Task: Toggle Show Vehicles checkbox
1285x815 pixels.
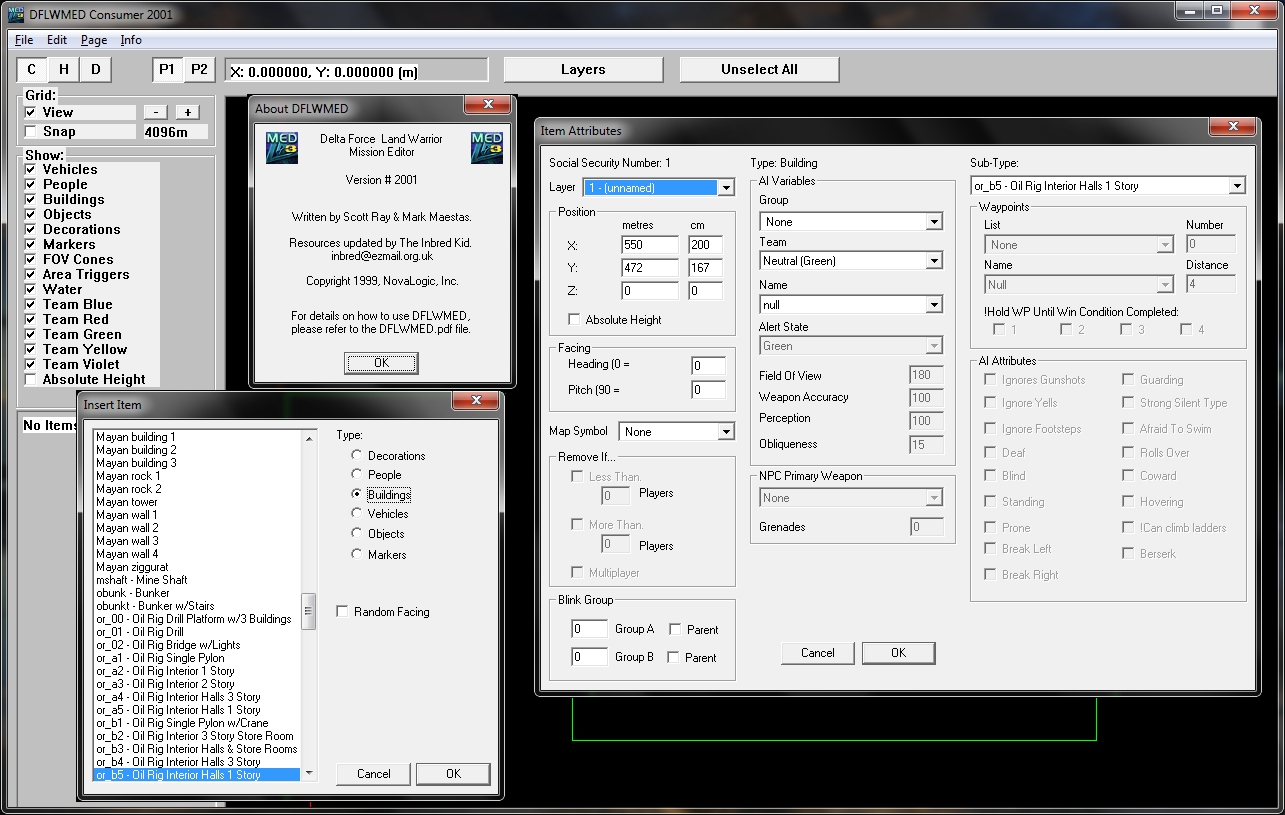Action: pos(31,170)
